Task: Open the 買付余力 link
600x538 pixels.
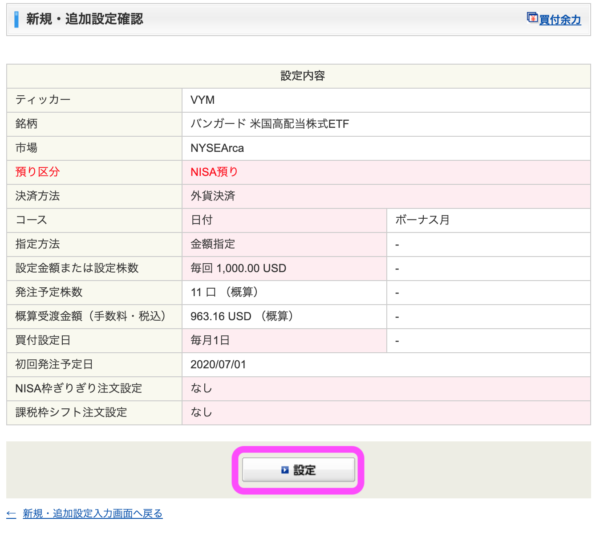Action: pyautogui.click(x=560, y=20)
